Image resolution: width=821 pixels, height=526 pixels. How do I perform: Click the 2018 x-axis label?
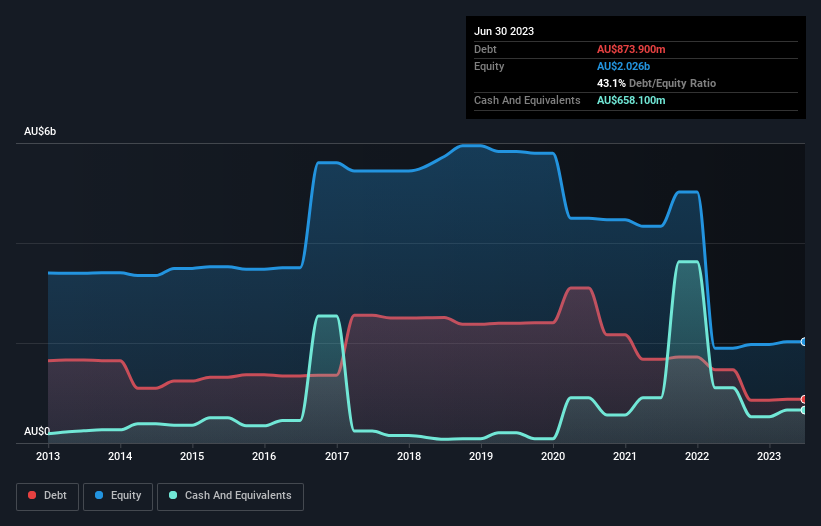point(409,456)
